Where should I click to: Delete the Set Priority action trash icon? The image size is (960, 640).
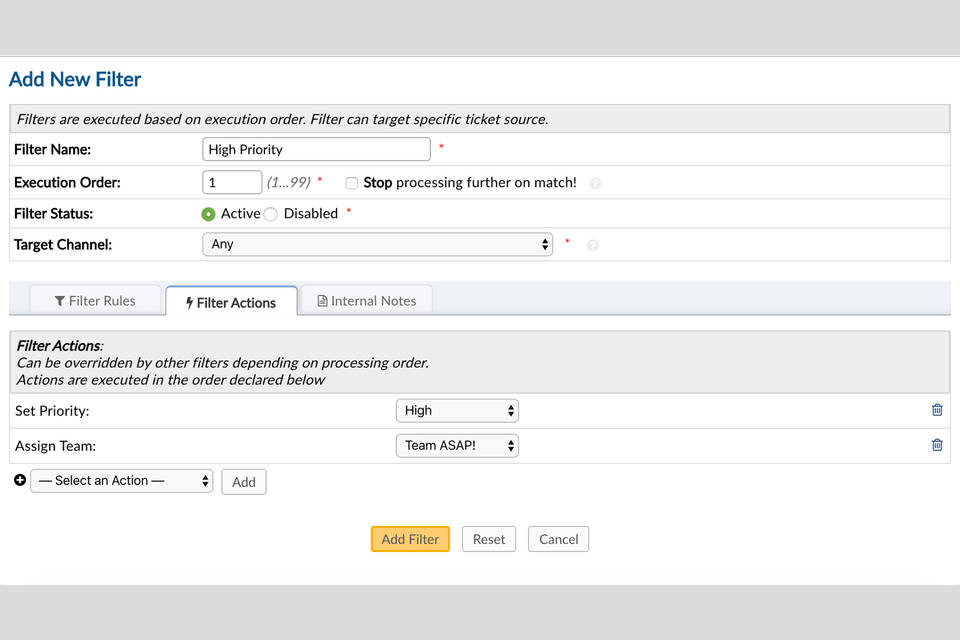pos(937,410)
